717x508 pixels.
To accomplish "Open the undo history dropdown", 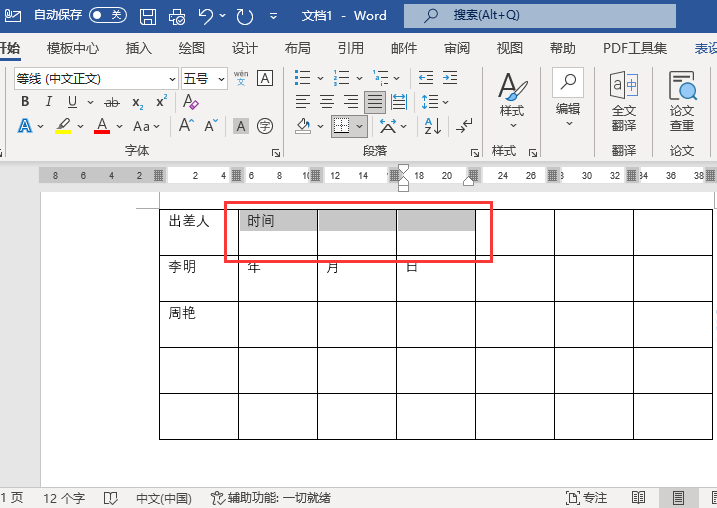I will (x=223, y=16).
